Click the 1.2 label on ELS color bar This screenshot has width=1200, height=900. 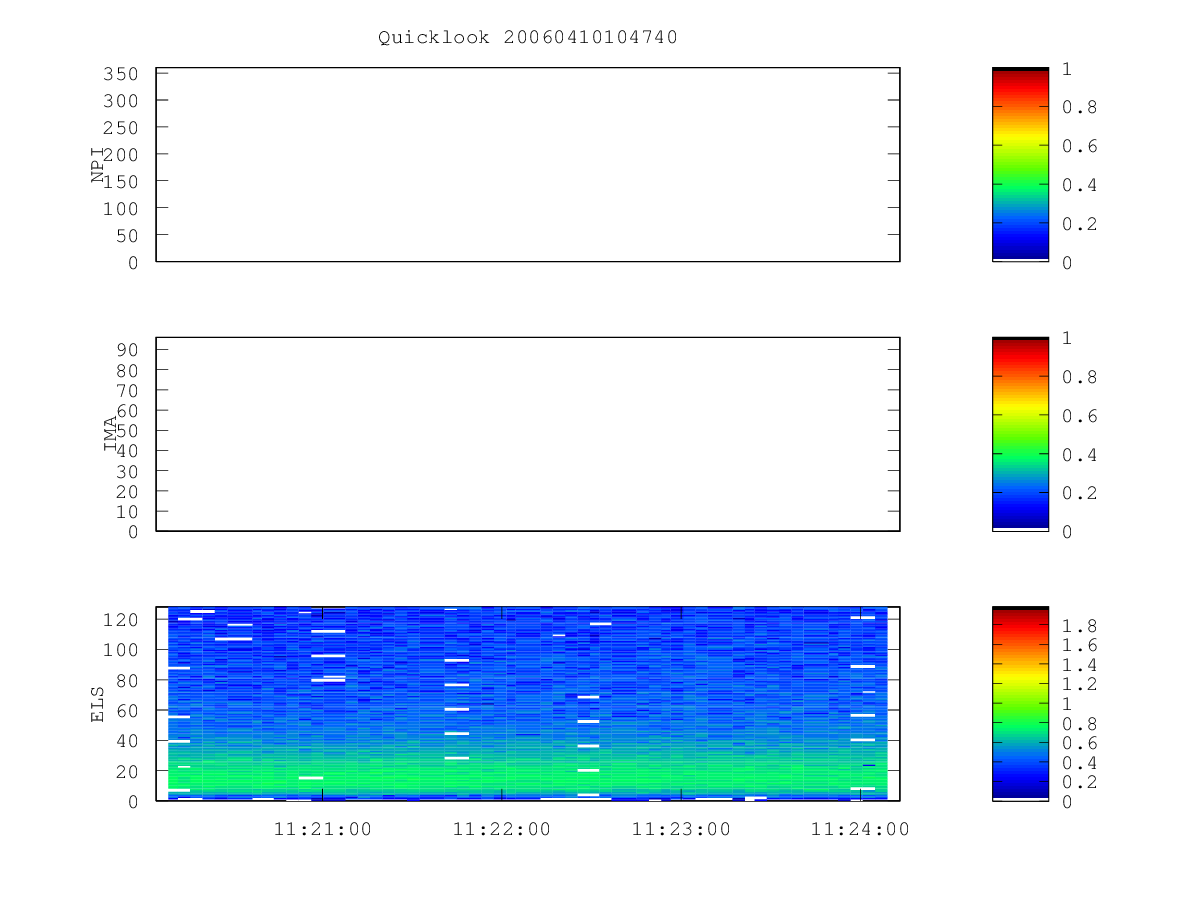click(1080, 684)
